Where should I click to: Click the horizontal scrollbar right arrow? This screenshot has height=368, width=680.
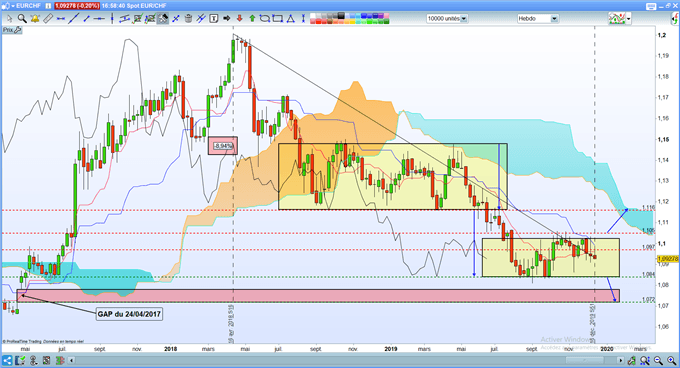(x=621, y=360)
